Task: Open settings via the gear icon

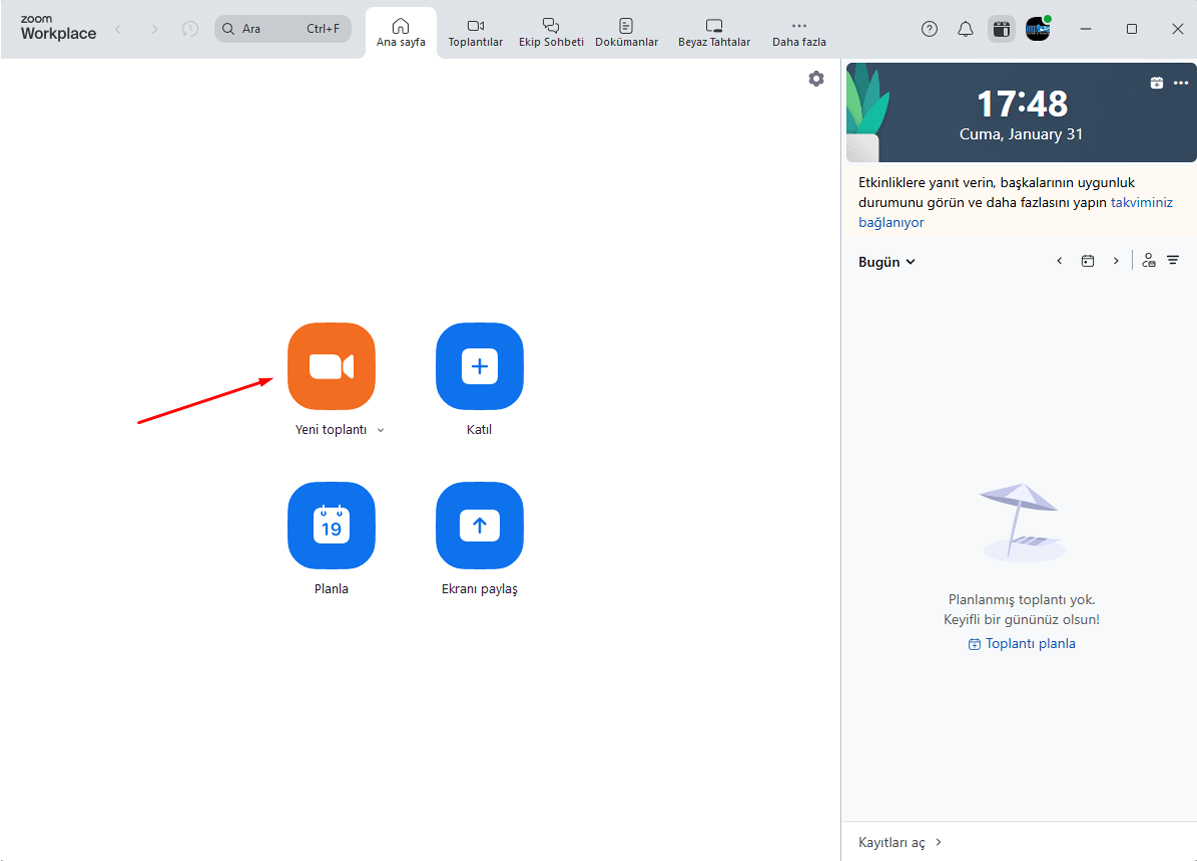Action: 816,79
